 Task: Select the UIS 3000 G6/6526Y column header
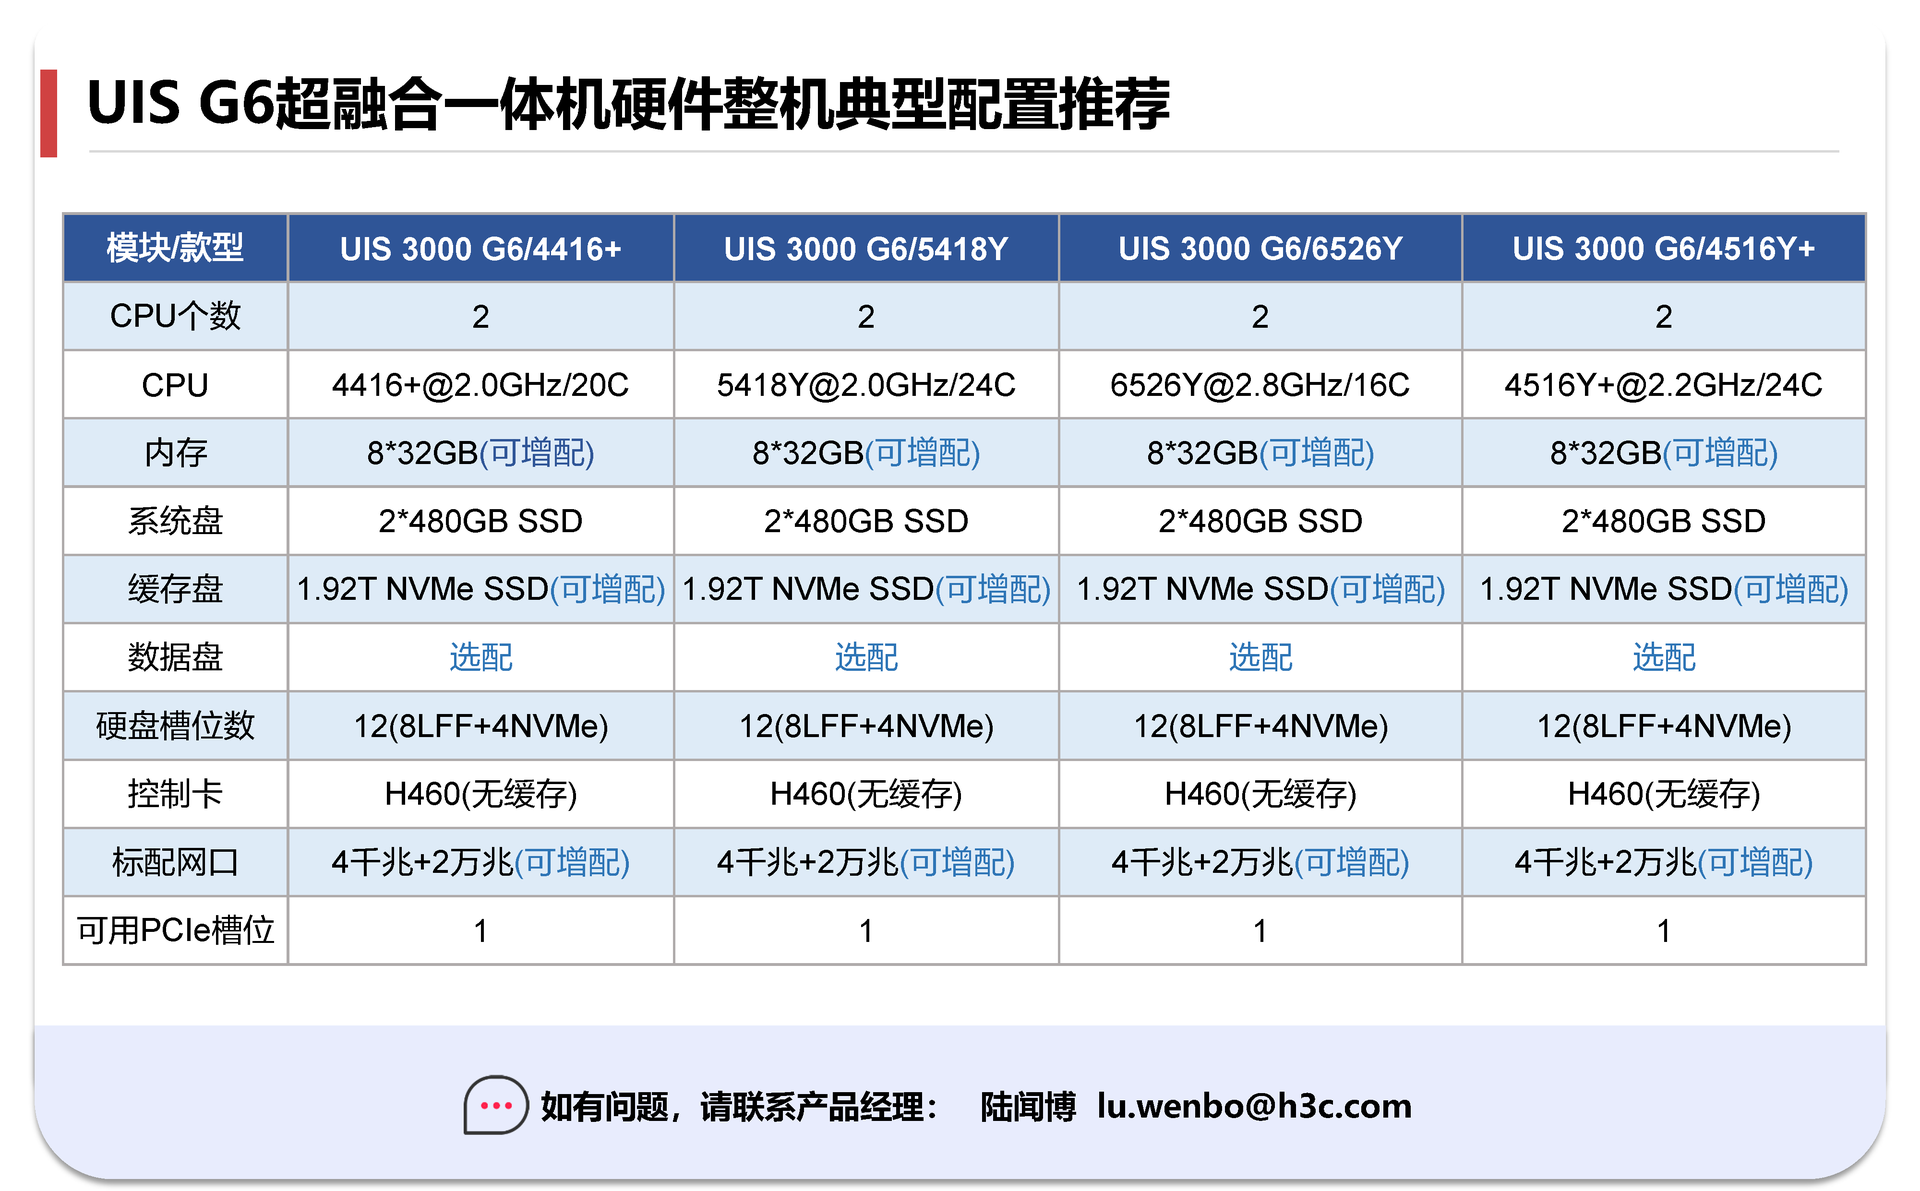1260,248
